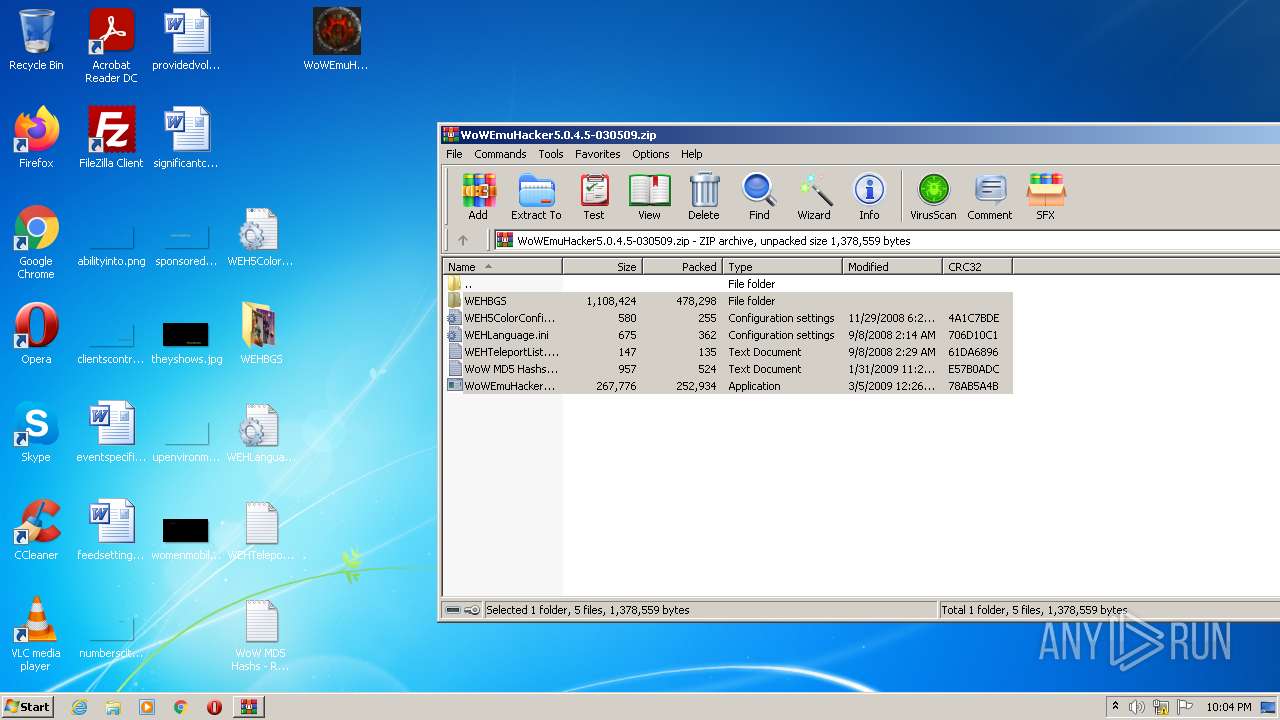Go up one folder level arrow
The width and height of the screenshot is (1280, 720).
click(463, 240)
